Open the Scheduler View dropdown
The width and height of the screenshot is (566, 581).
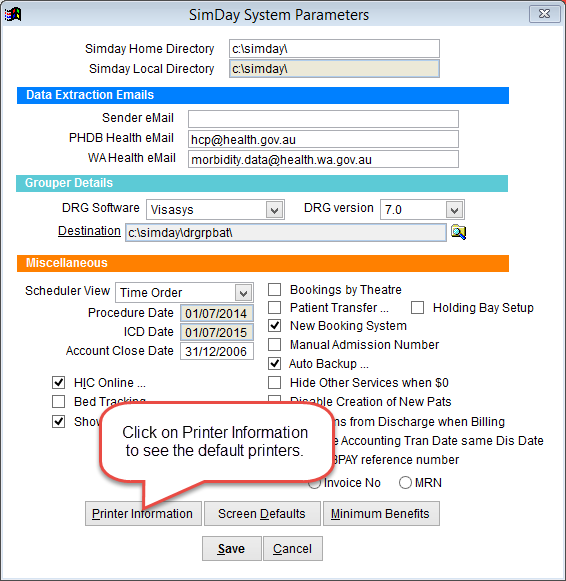tap(243, 293)
